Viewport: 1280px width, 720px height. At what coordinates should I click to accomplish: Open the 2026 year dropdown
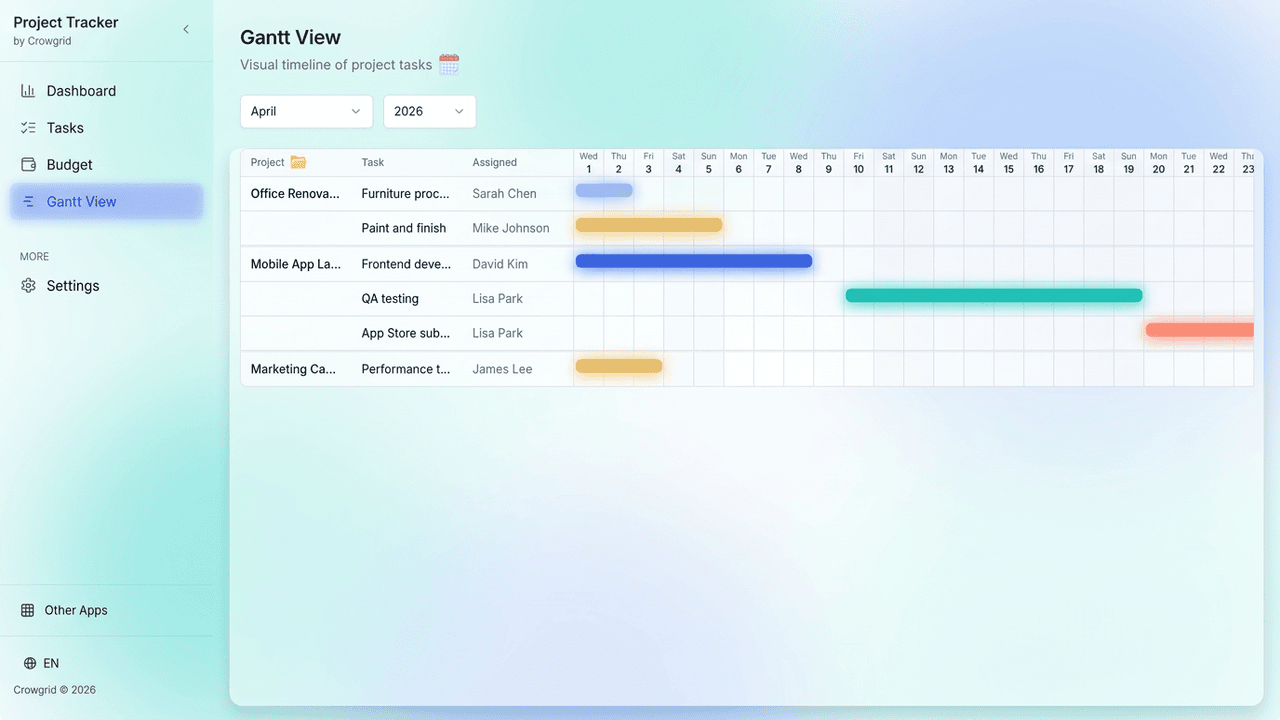point(429,111)
